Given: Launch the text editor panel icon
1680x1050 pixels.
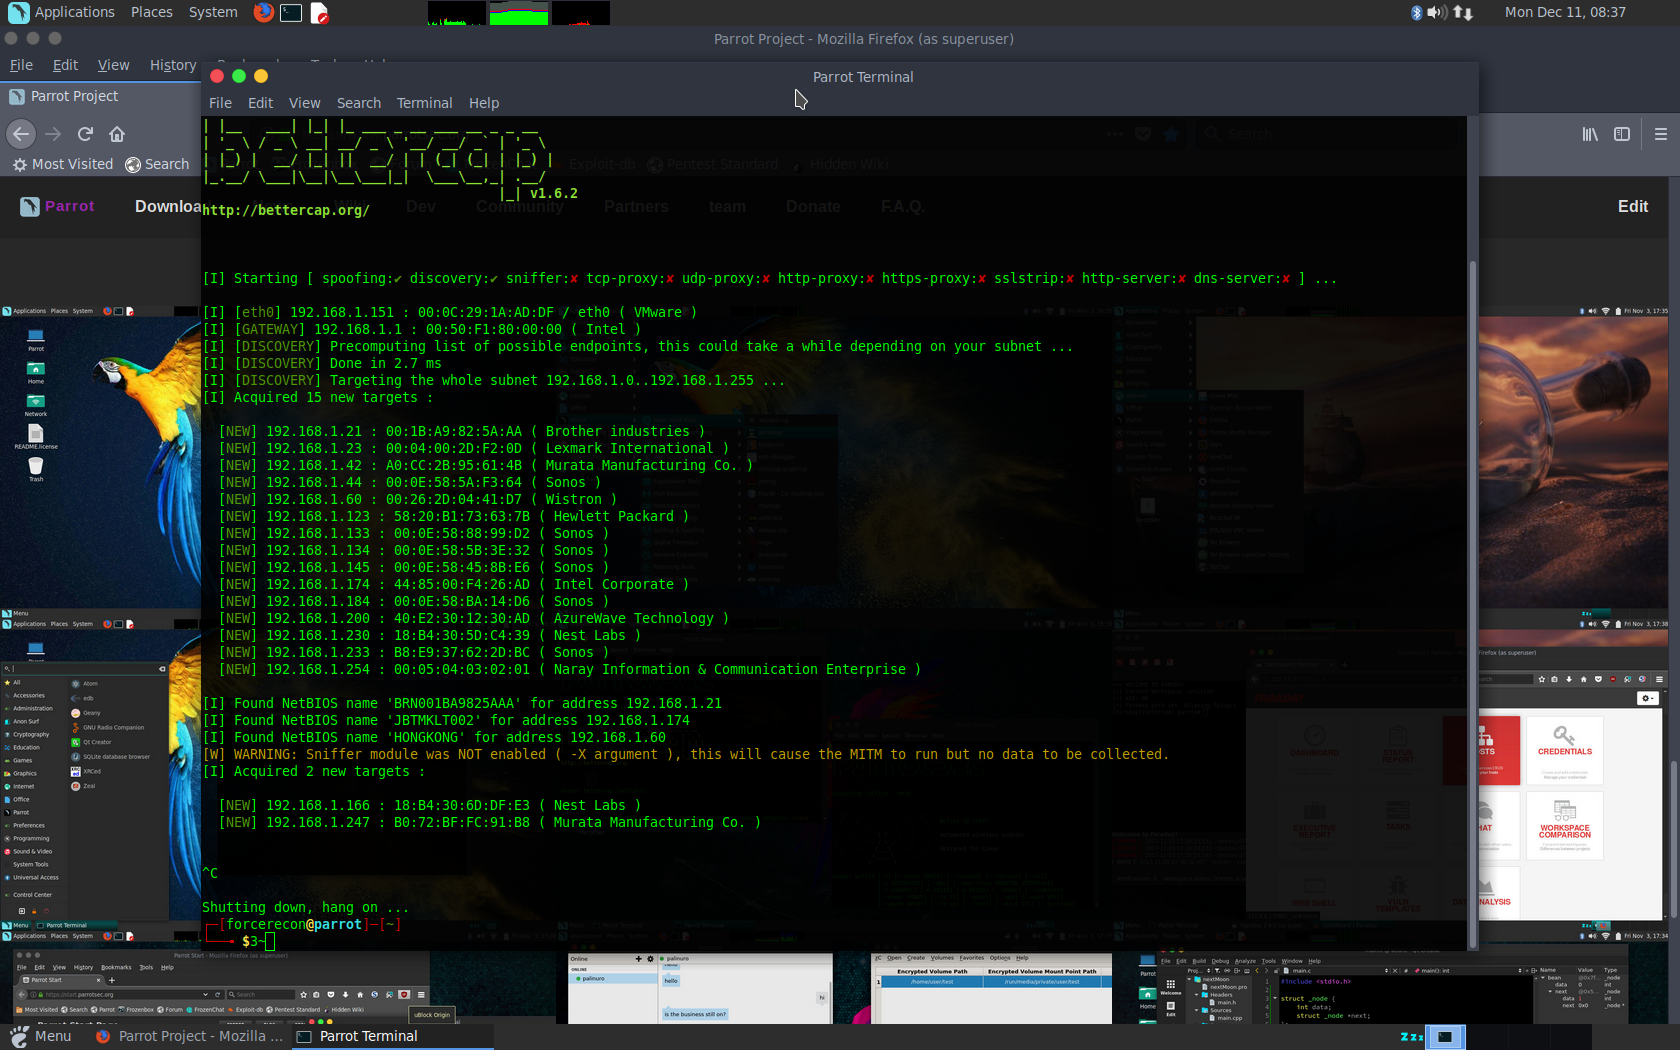Looking at the screenshot, I should 319,12.
